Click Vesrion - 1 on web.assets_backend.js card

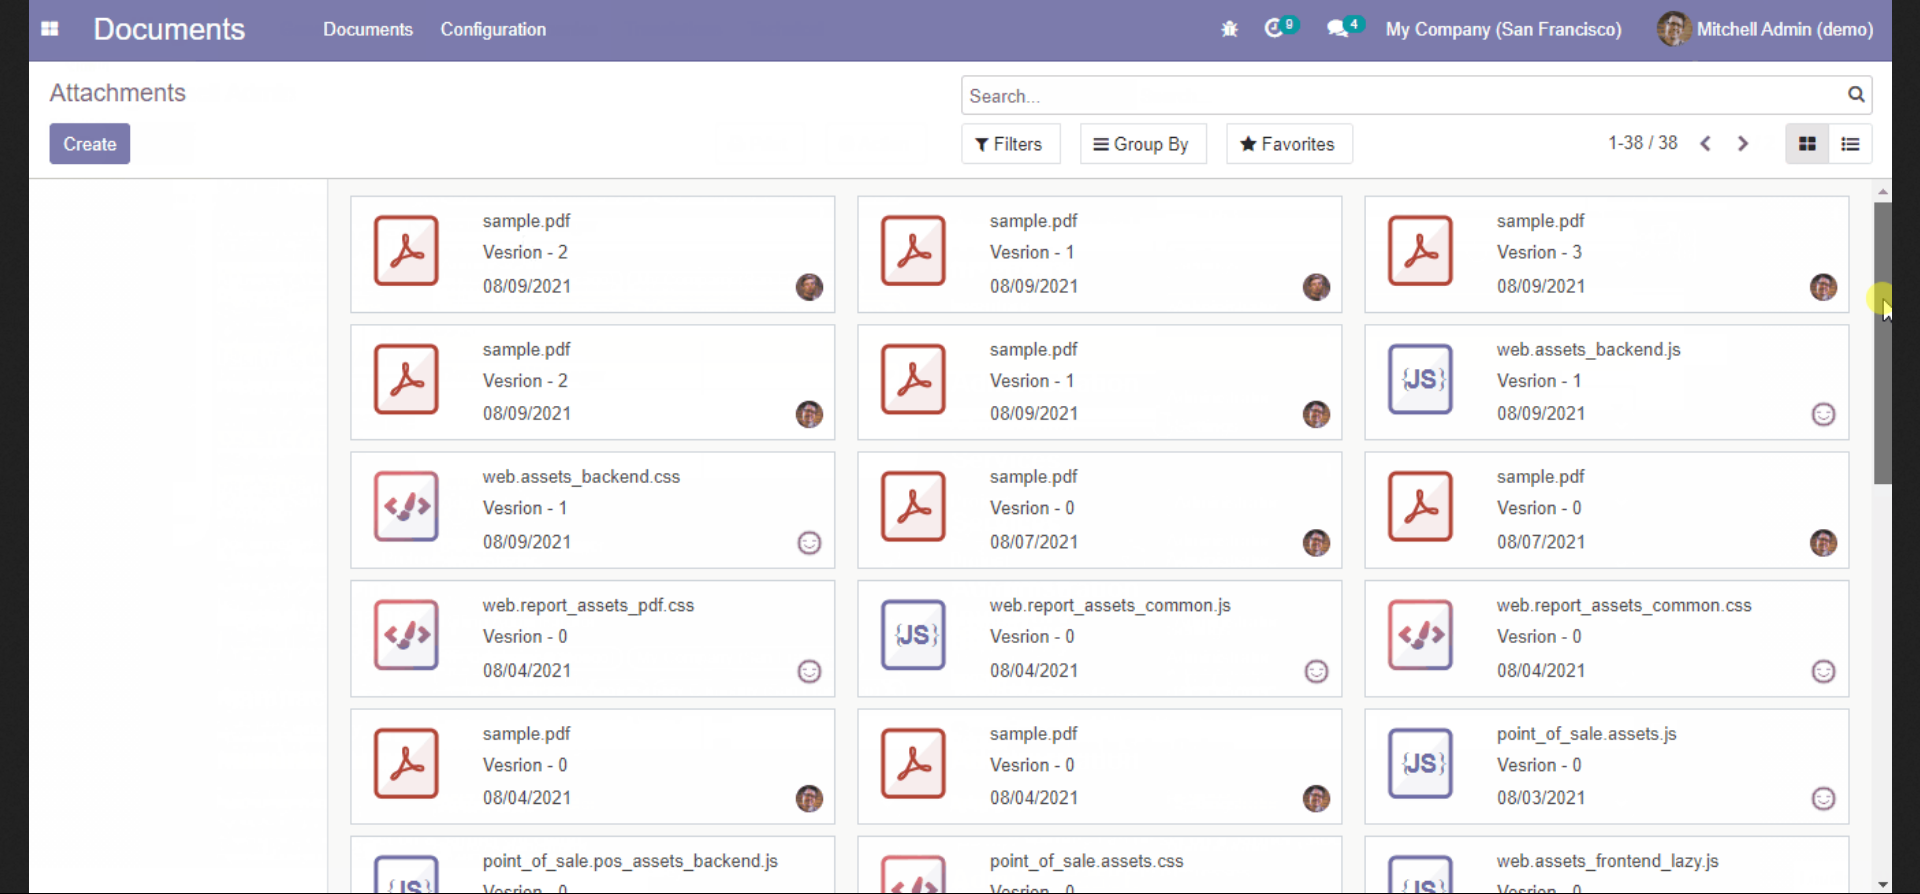coord(1539,381)
